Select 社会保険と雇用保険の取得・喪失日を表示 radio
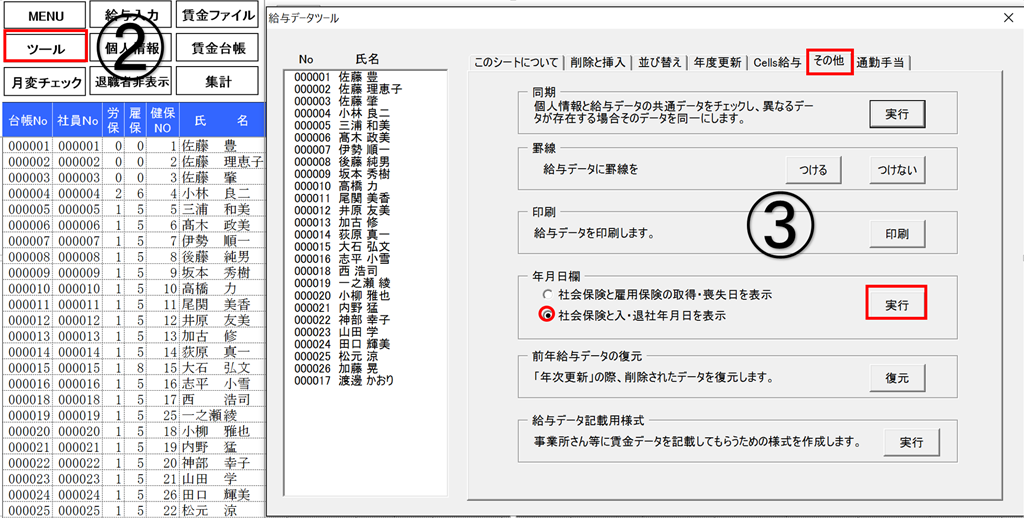The image size is (1024, 518). tap(658, 295)
